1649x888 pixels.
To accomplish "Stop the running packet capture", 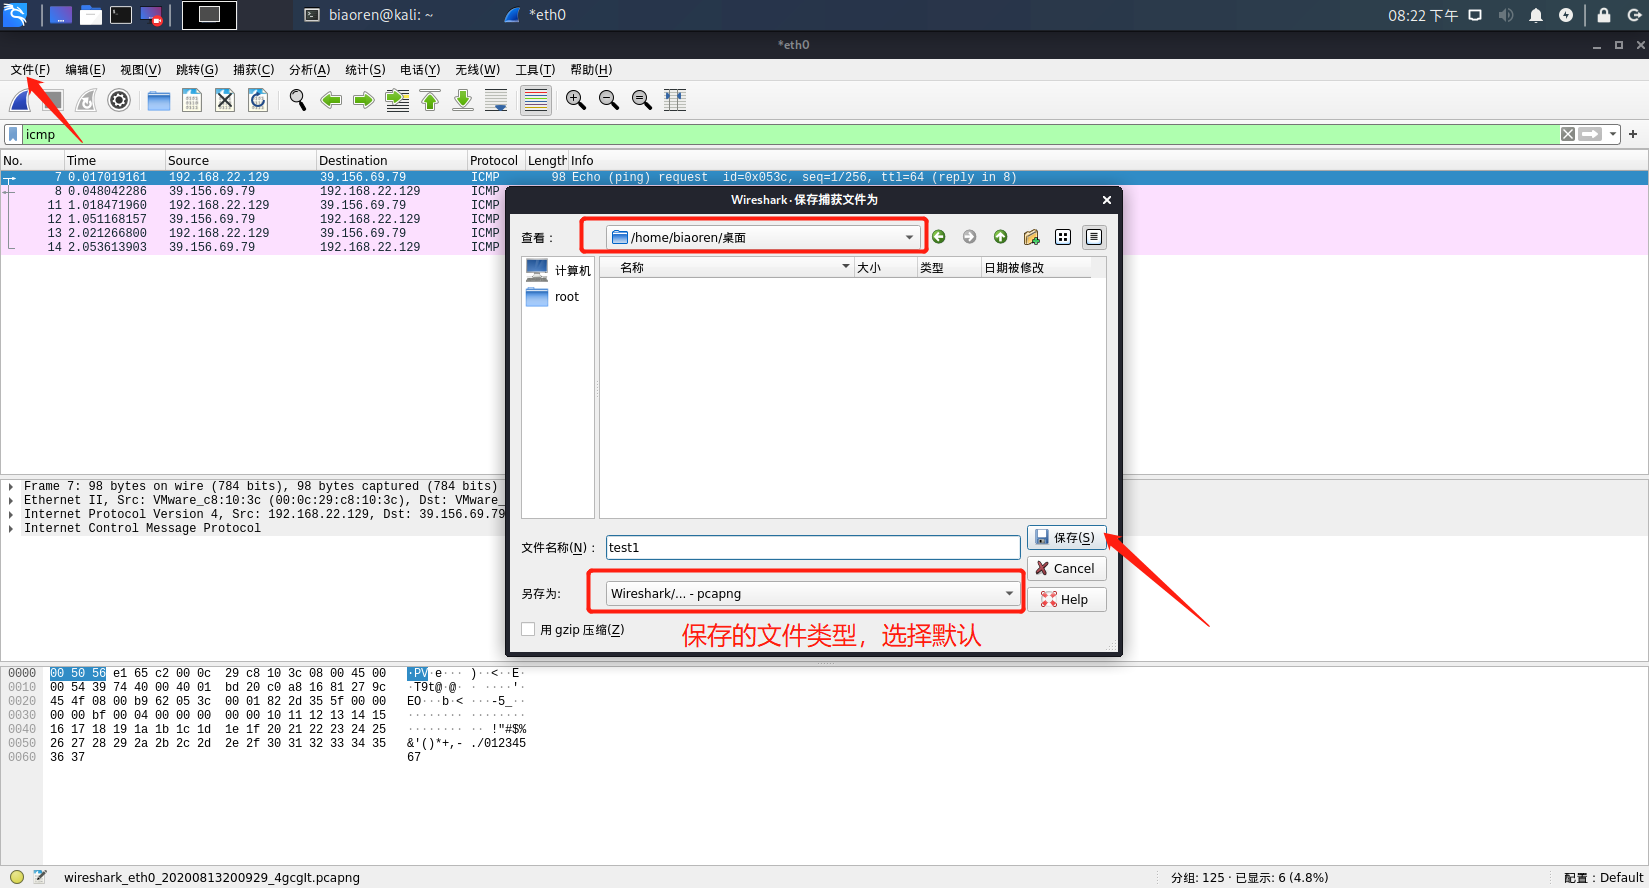I will [x=52, y=100].
